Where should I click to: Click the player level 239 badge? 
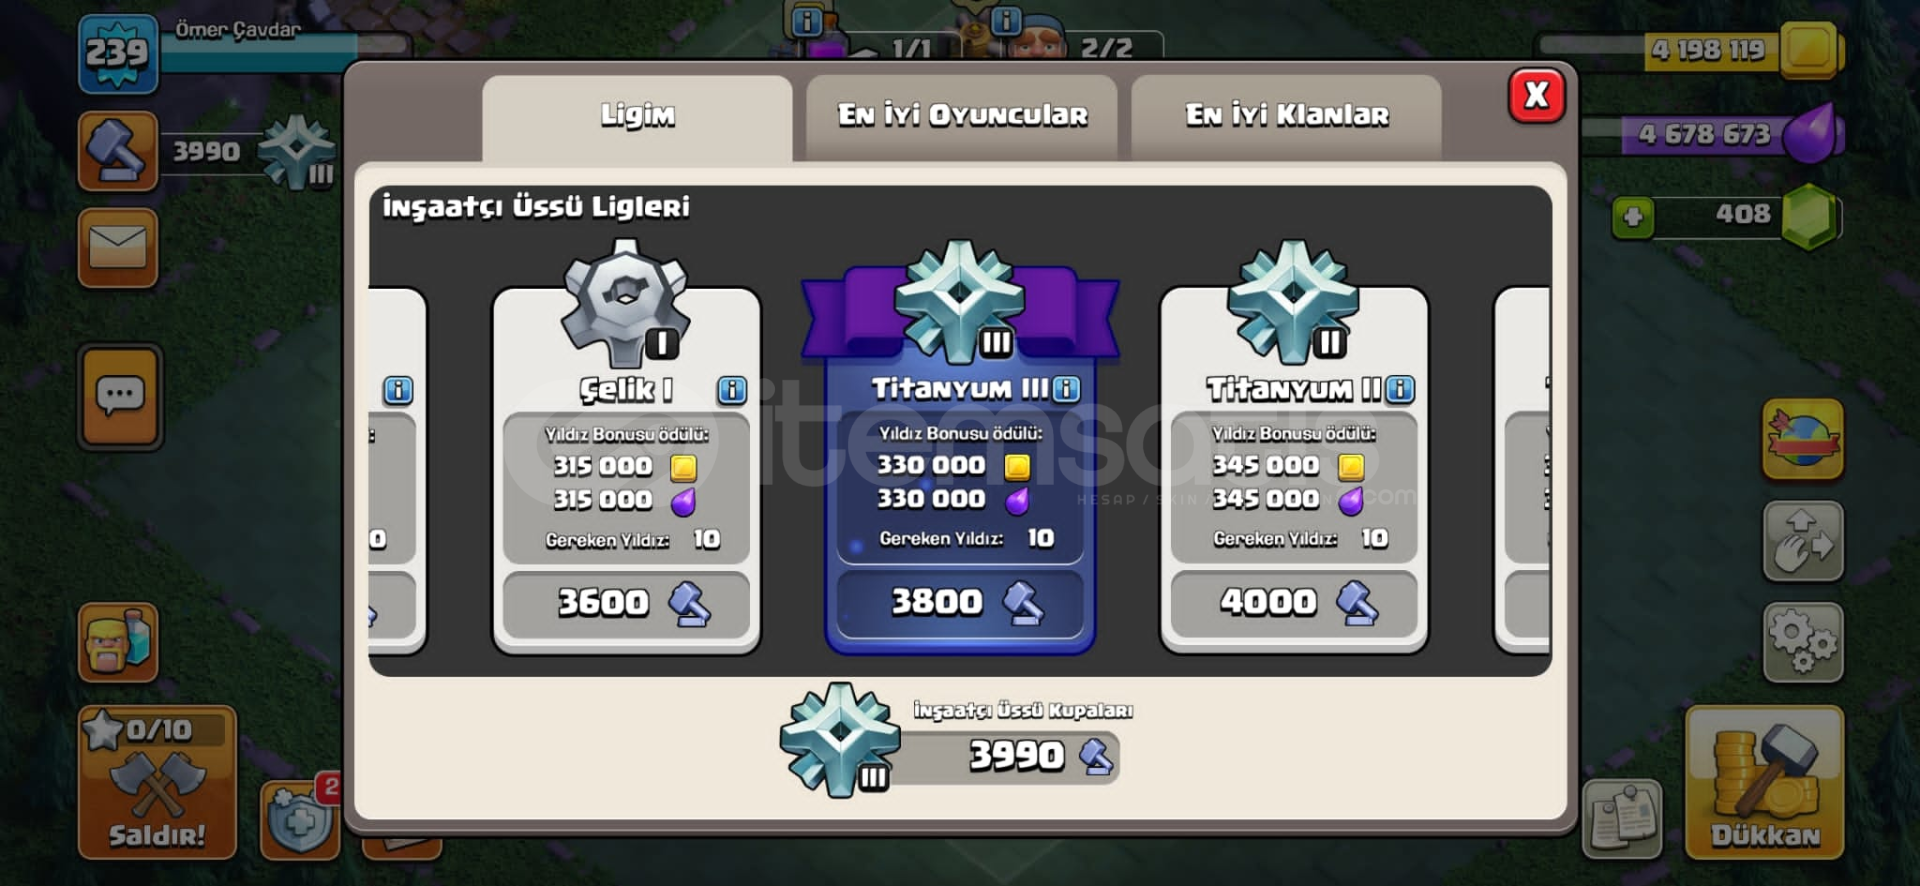tap(118, 54)
